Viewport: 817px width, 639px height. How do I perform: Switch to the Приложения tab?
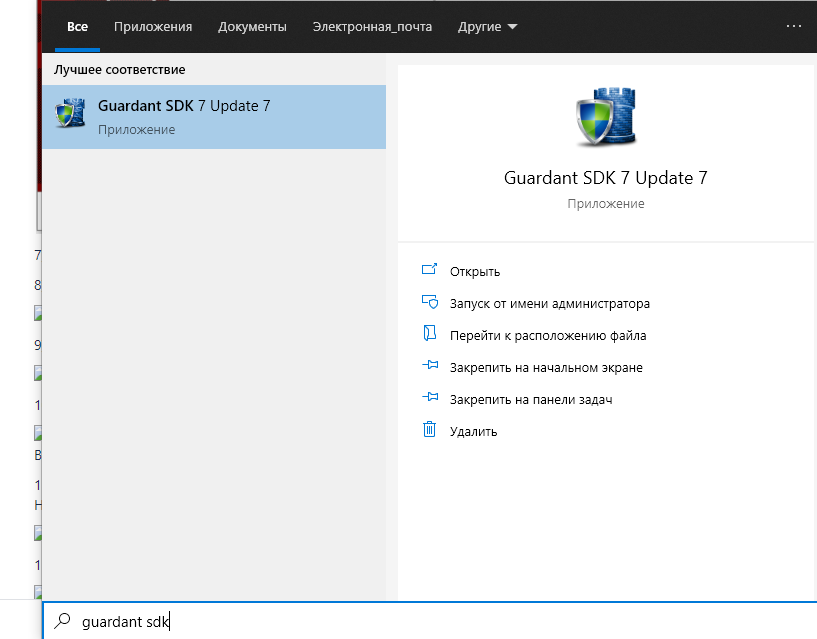point(153,27)
